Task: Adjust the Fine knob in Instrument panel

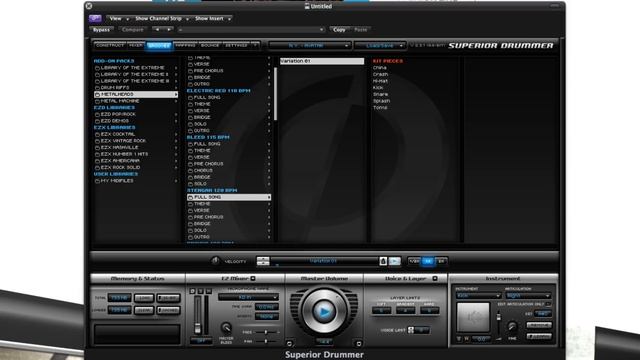Action: click(512, 327)
